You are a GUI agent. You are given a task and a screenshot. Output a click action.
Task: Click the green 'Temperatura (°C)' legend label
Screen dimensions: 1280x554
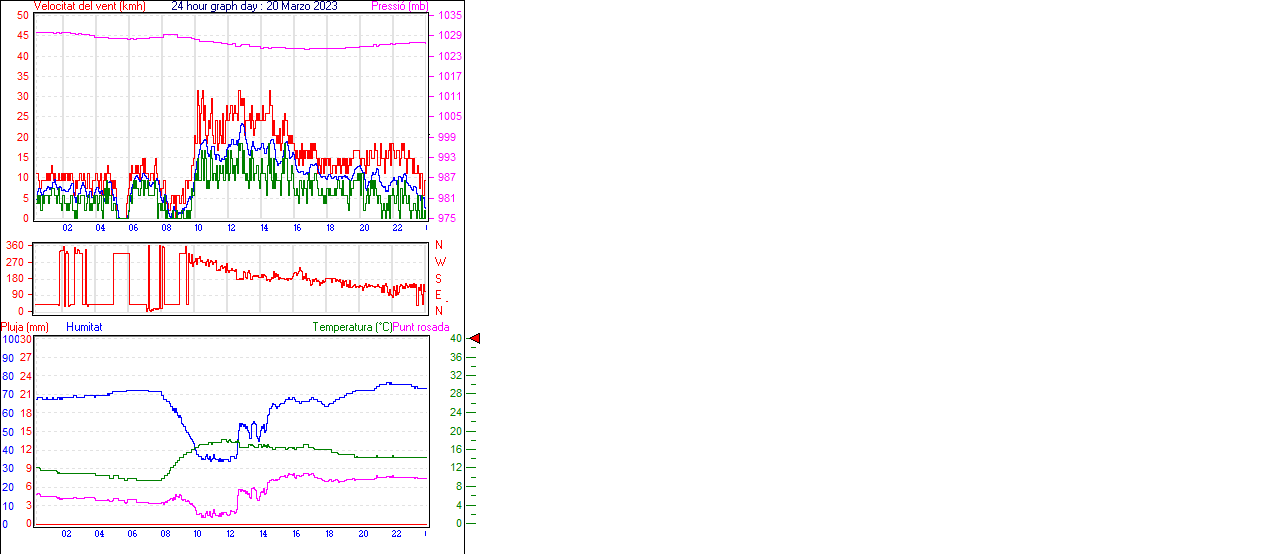[352, 327]
